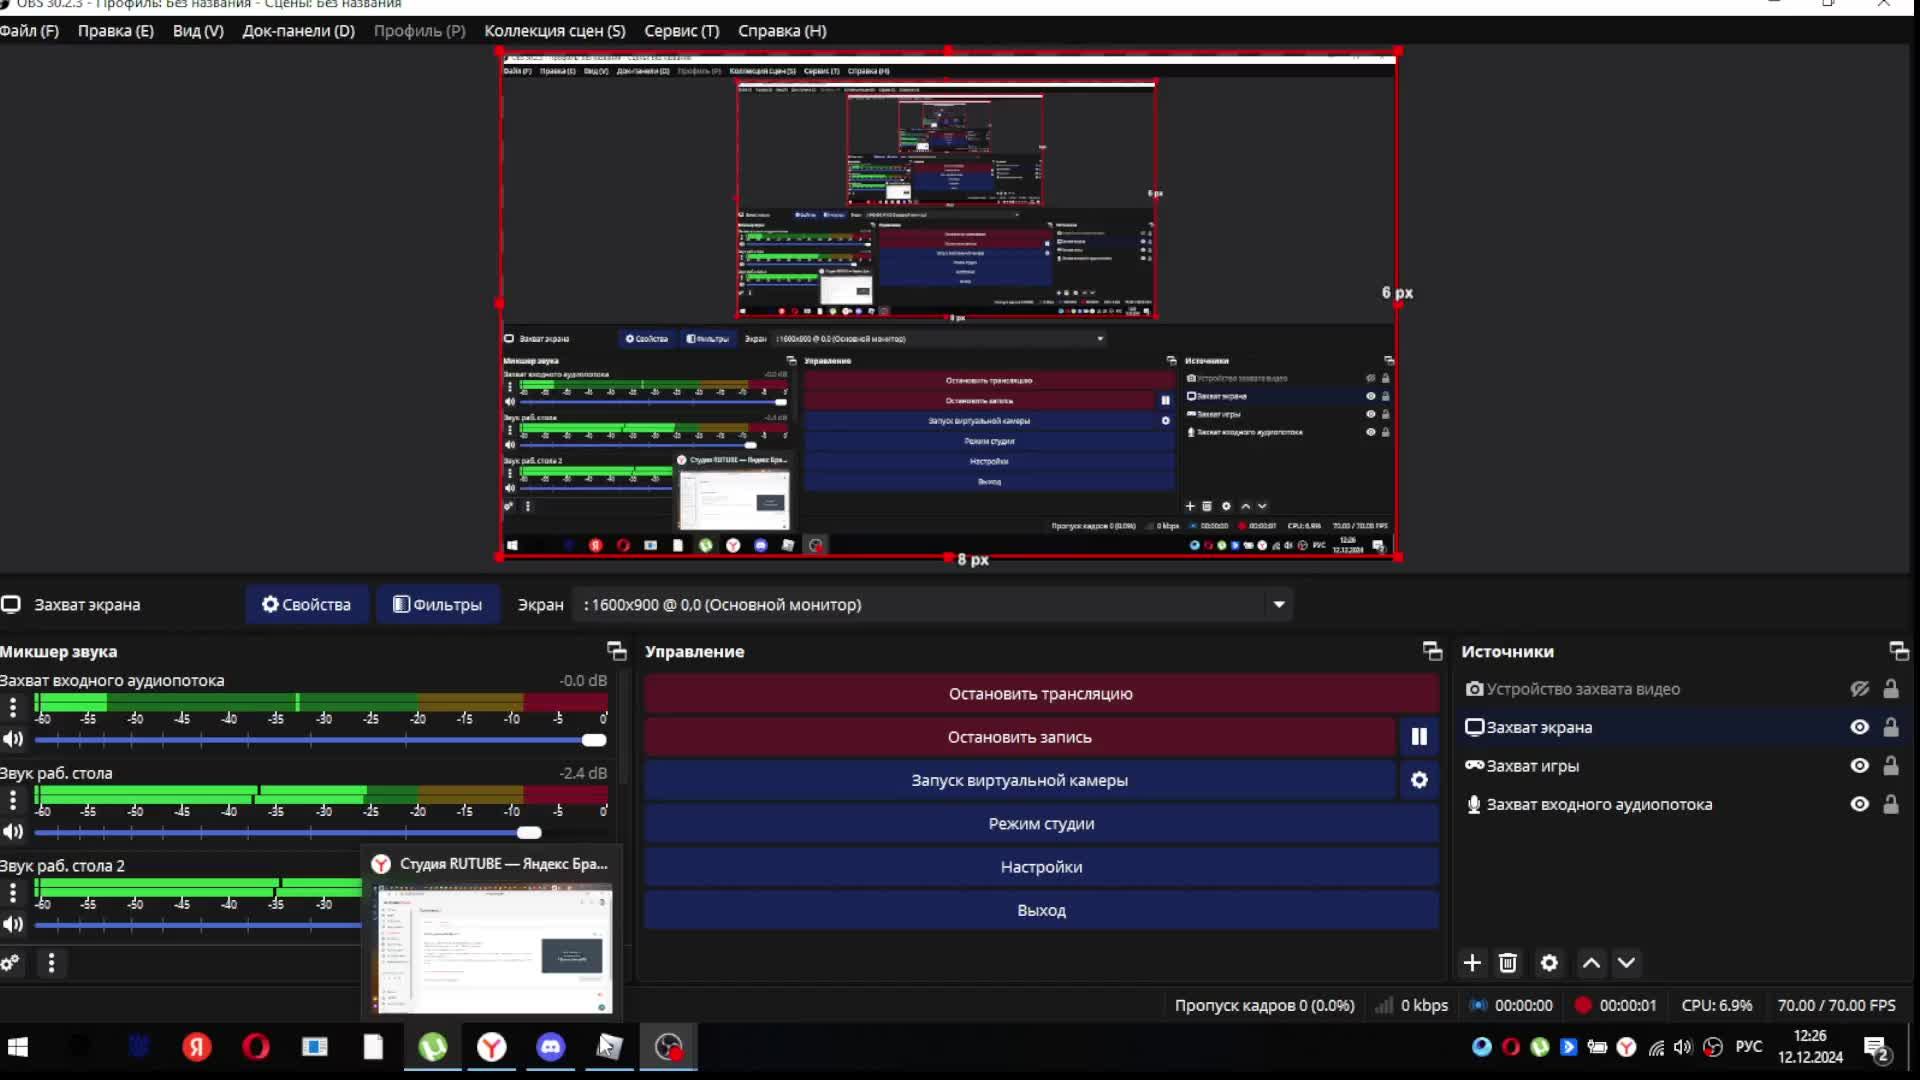Viewport: 1920px width, 1080px height.
Task: Mute Звук раб. стола speaker icon
Action: [x=13, y=832]
